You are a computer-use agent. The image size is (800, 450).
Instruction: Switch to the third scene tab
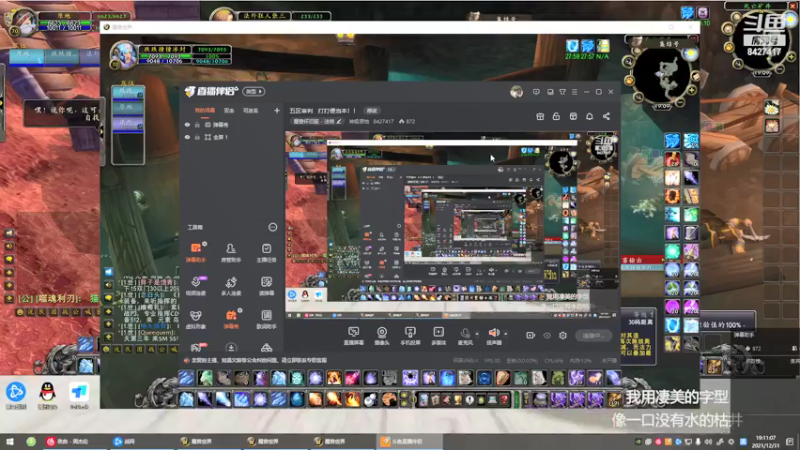[x=251, y=110]
